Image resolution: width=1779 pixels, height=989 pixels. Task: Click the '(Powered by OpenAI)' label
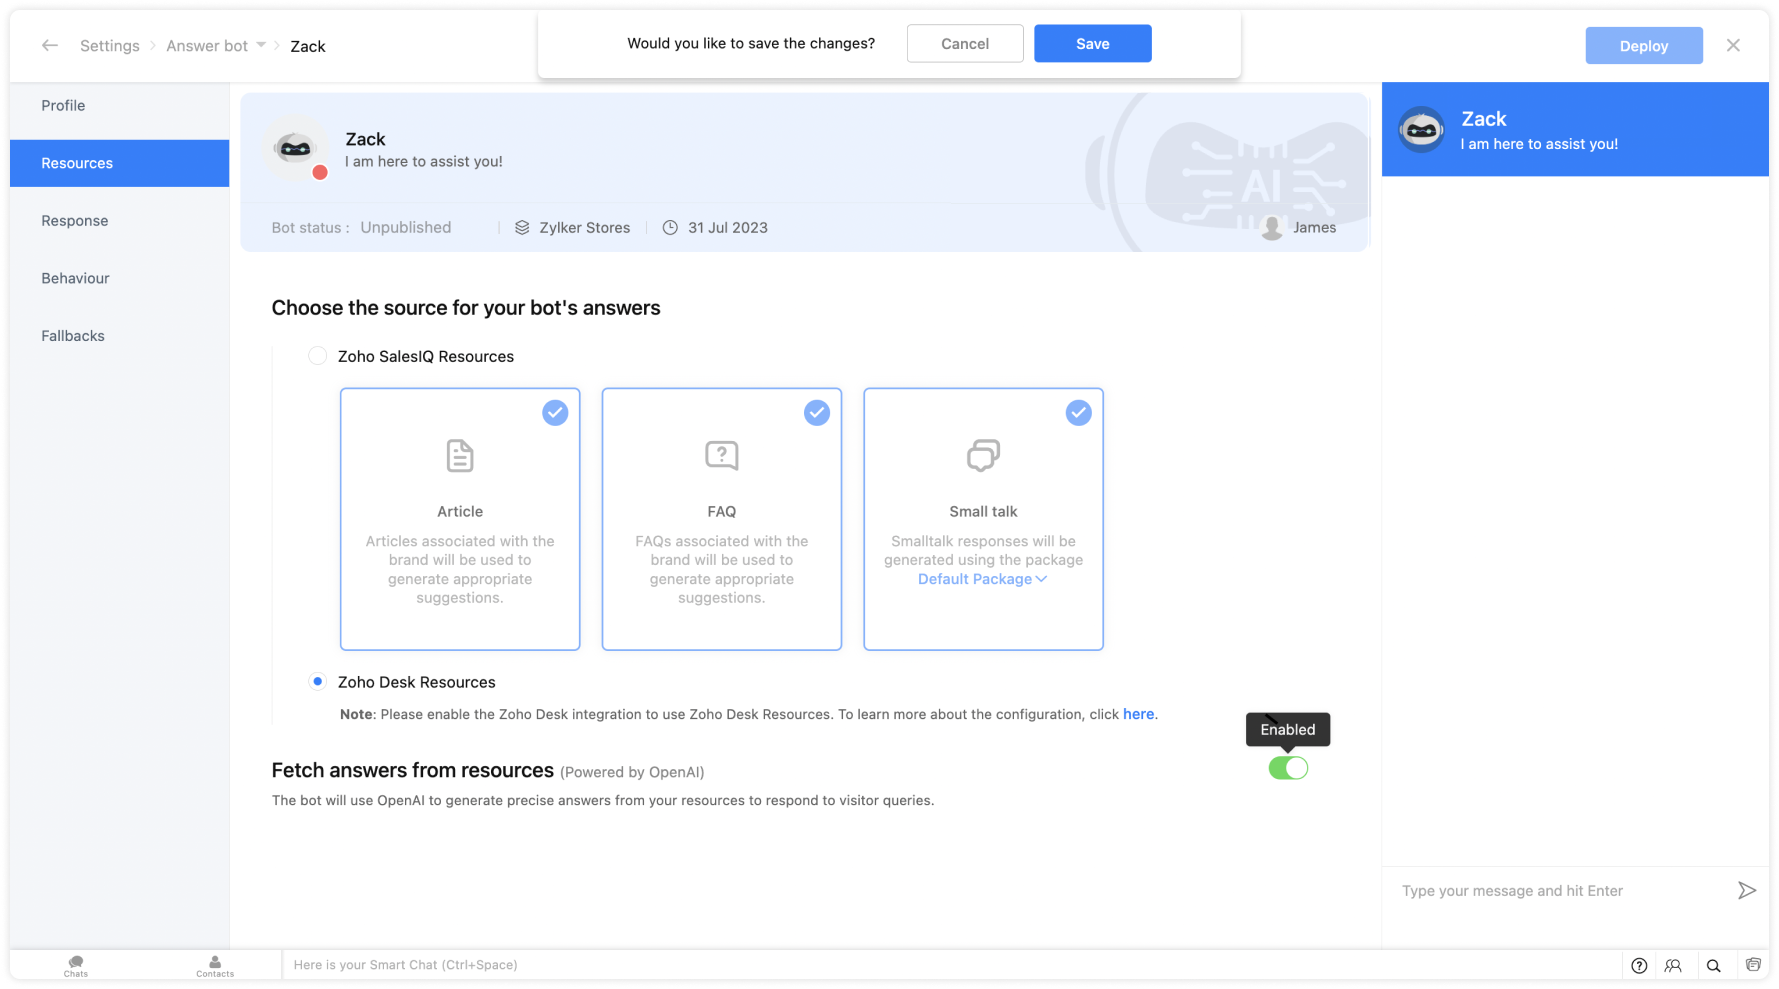[632, 772]
